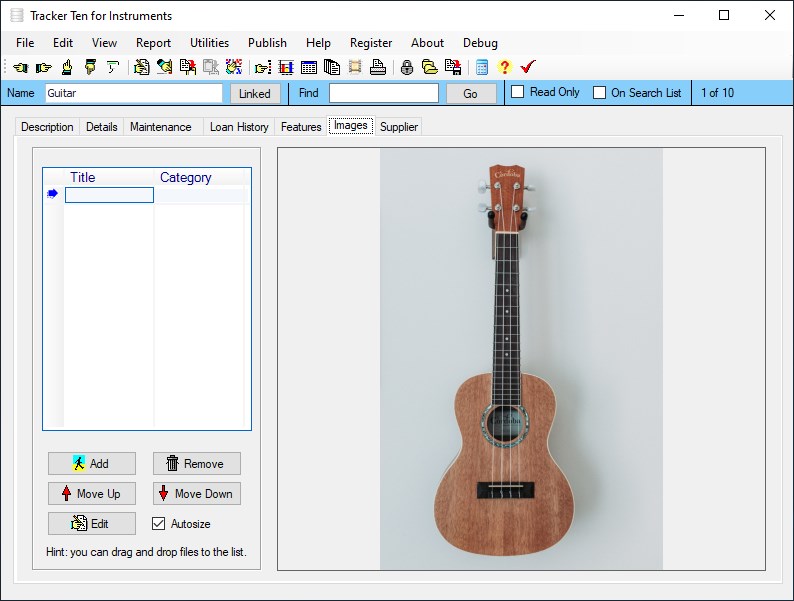This screenshot has width=794, height=601.
Task: Click the Title column header
Action: click(109, 177)
